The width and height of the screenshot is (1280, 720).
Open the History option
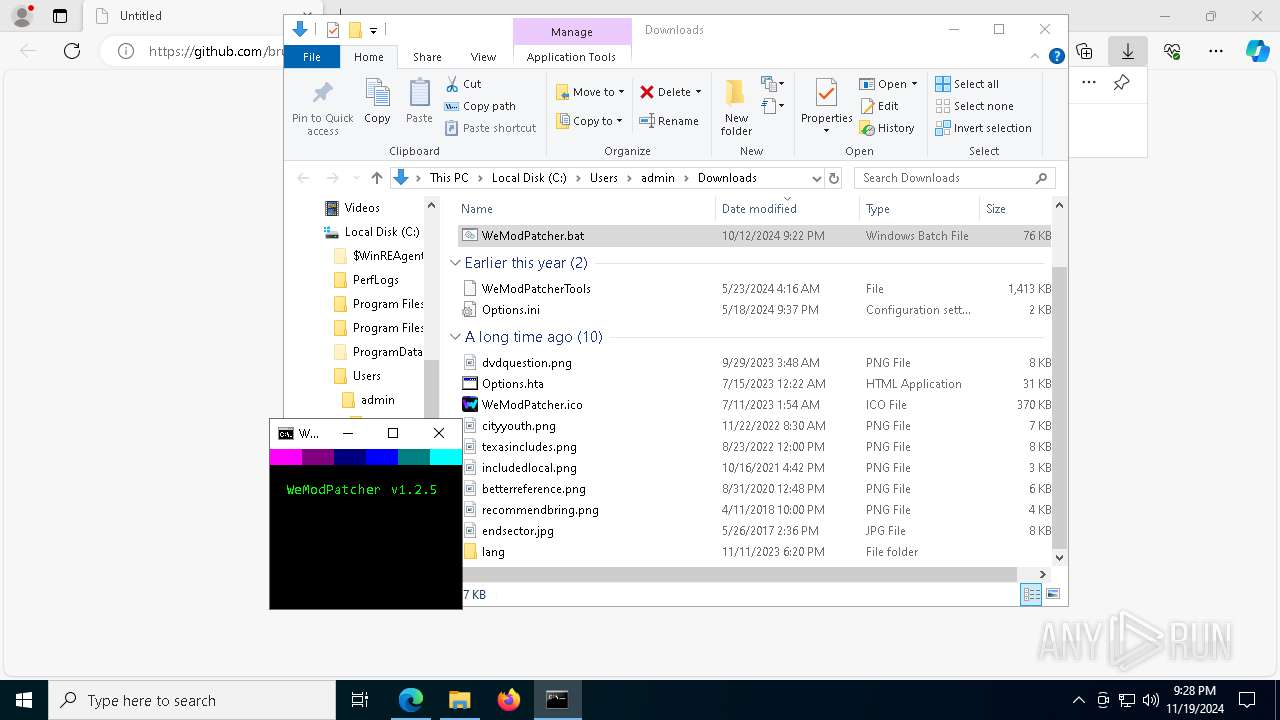pos(887,128)
